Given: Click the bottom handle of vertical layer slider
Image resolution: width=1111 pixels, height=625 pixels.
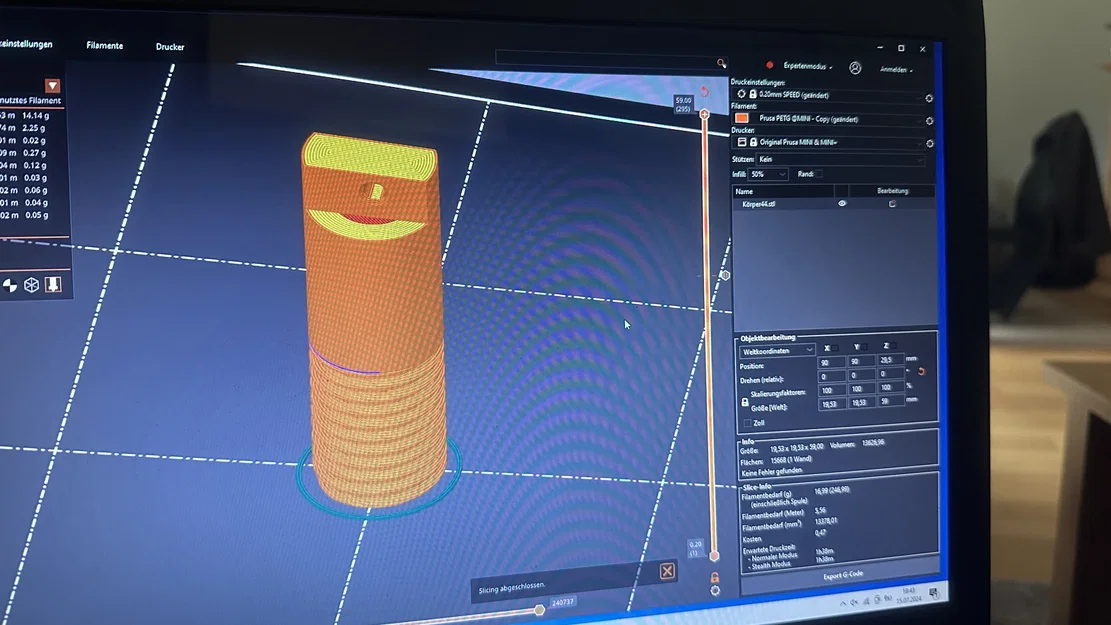Looking at the screenshot, I should [714, 557].
